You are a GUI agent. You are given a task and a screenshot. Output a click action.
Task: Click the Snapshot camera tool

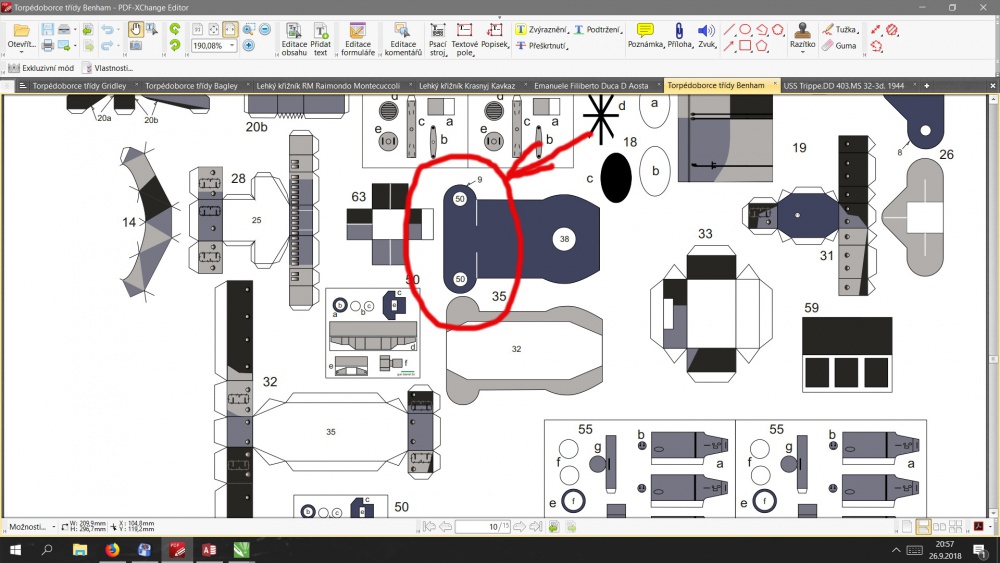(135, 45)
